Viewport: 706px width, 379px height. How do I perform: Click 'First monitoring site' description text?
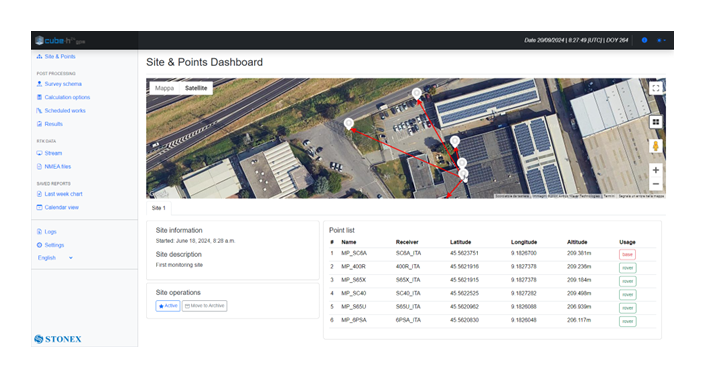click(x=179, y=265)
